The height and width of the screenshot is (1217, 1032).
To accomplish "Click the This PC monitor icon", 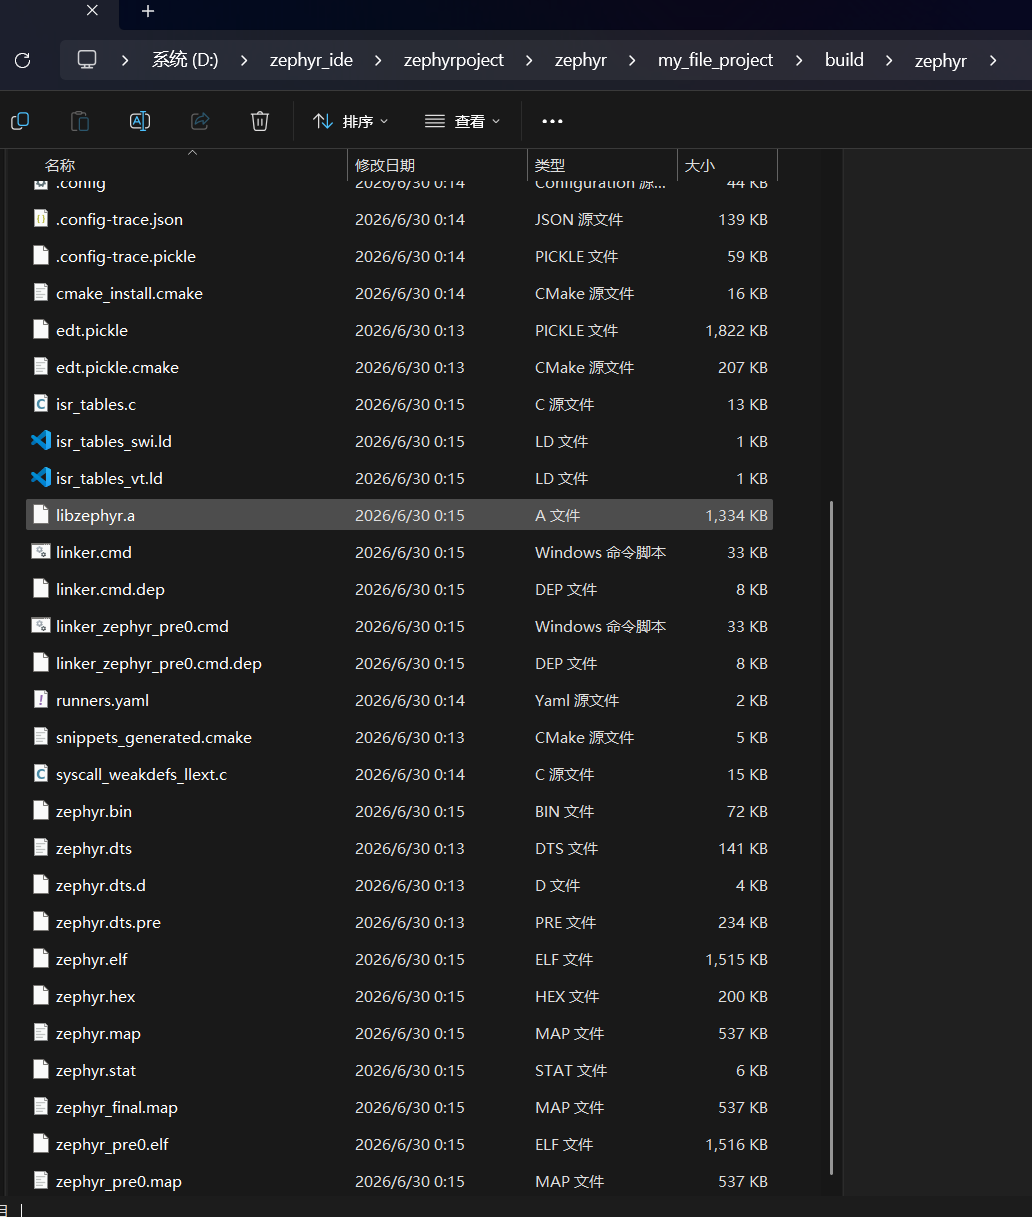I will pyautogui.click(x=87, y=60).
